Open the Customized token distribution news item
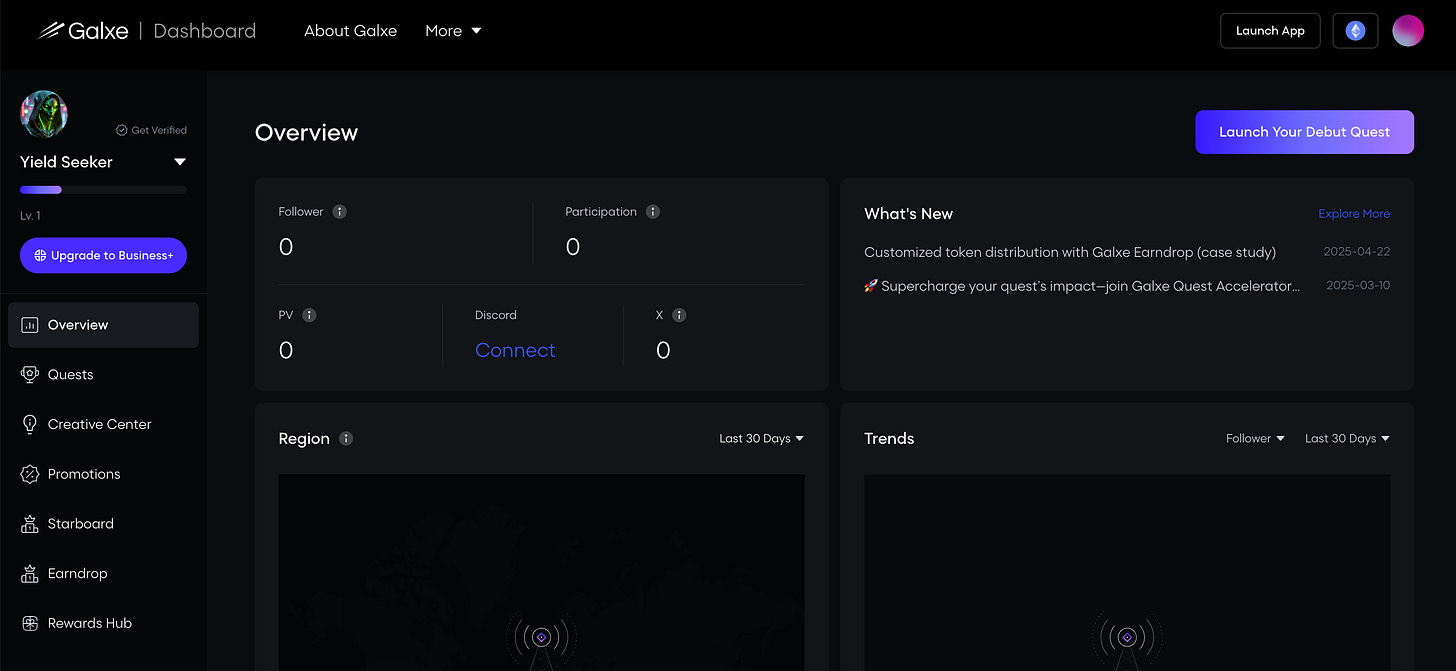 1070,252
